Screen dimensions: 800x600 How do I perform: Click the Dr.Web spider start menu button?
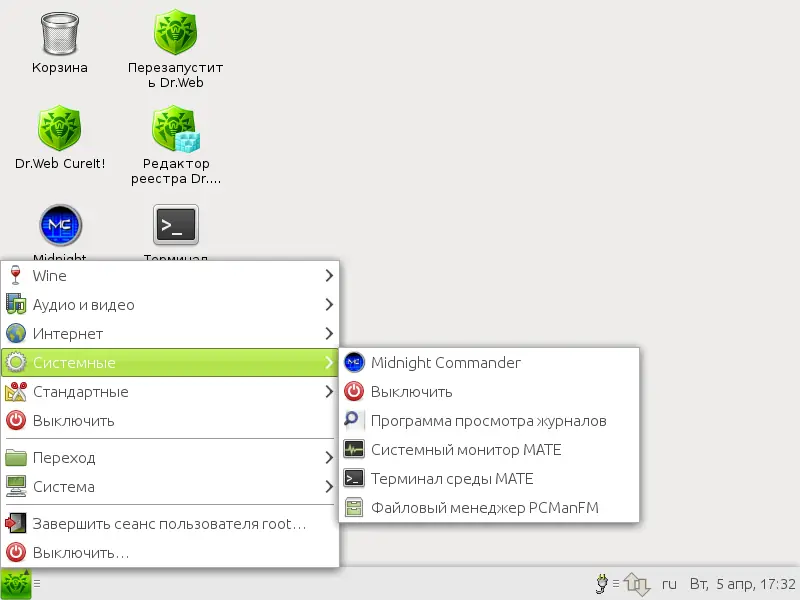click(16, 584)
